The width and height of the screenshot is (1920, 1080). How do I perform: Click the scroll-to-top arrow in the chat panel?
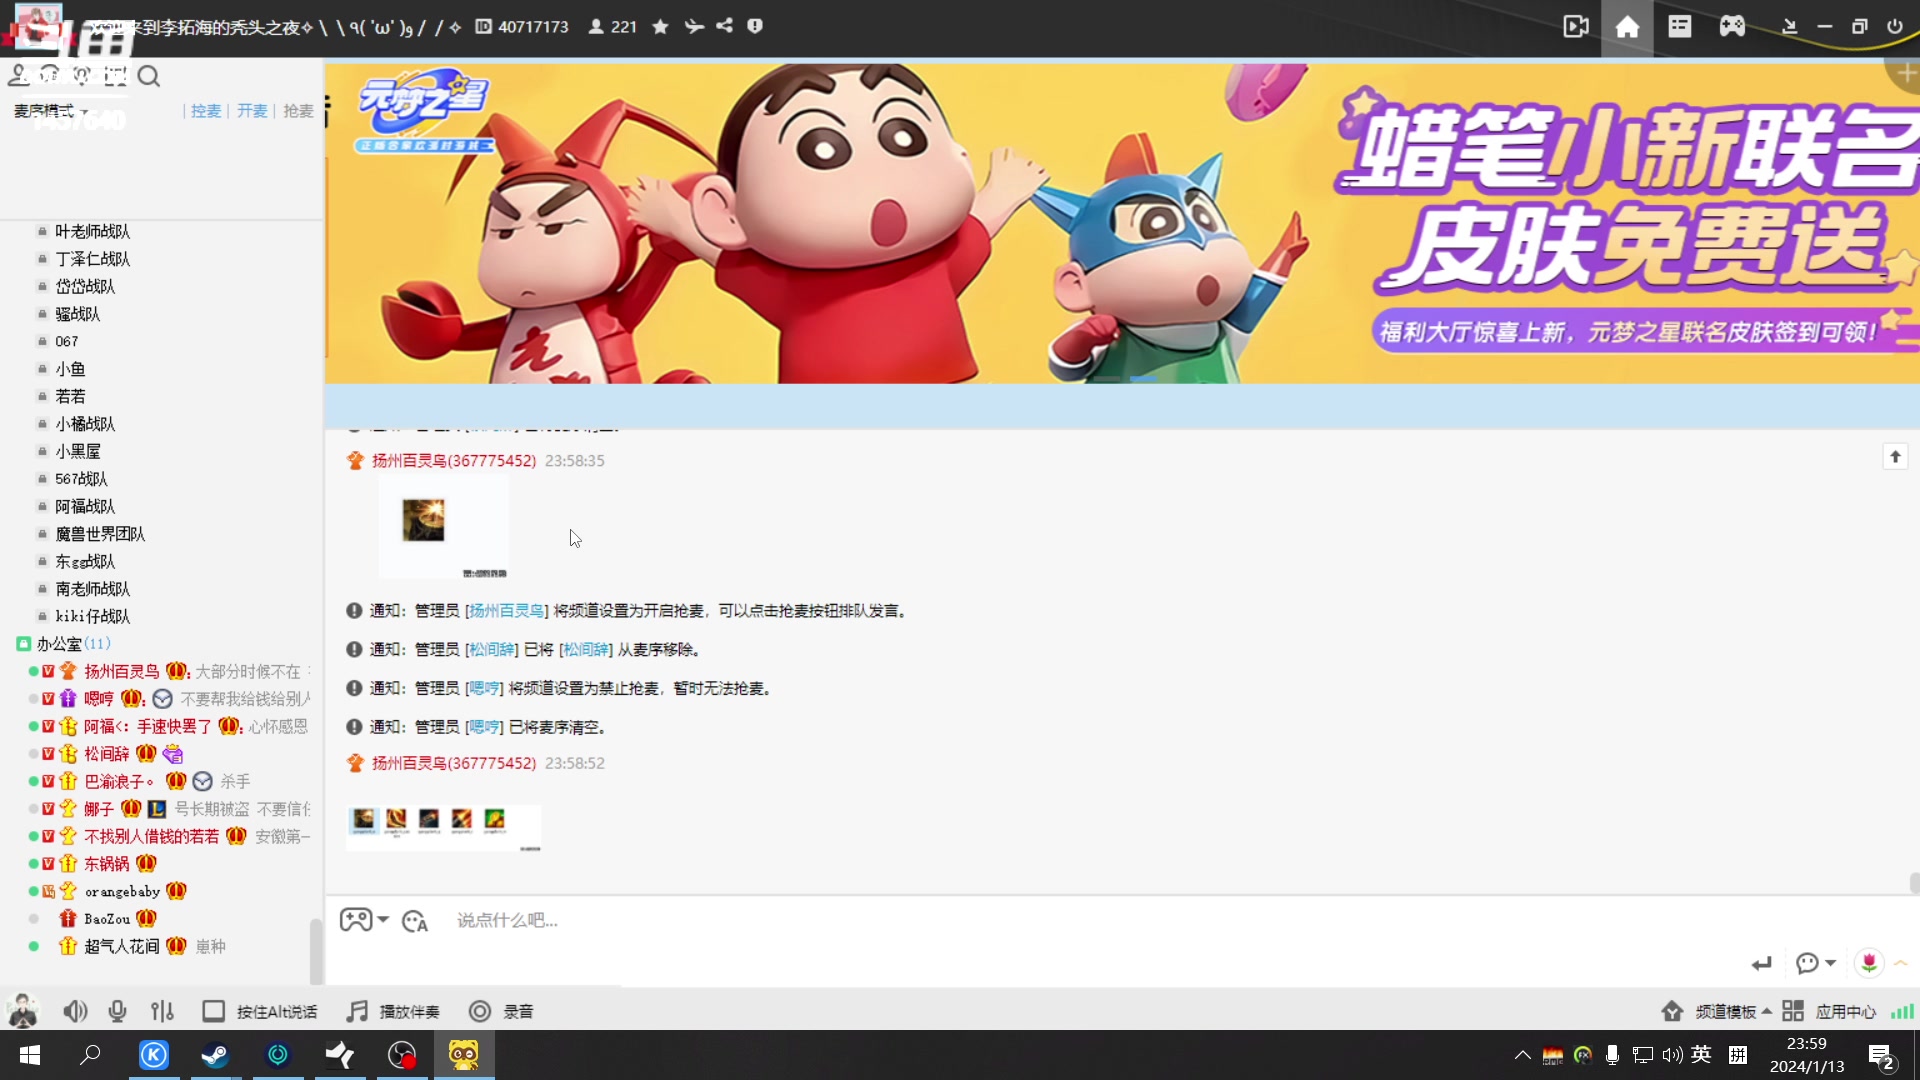pos(1895,456)
